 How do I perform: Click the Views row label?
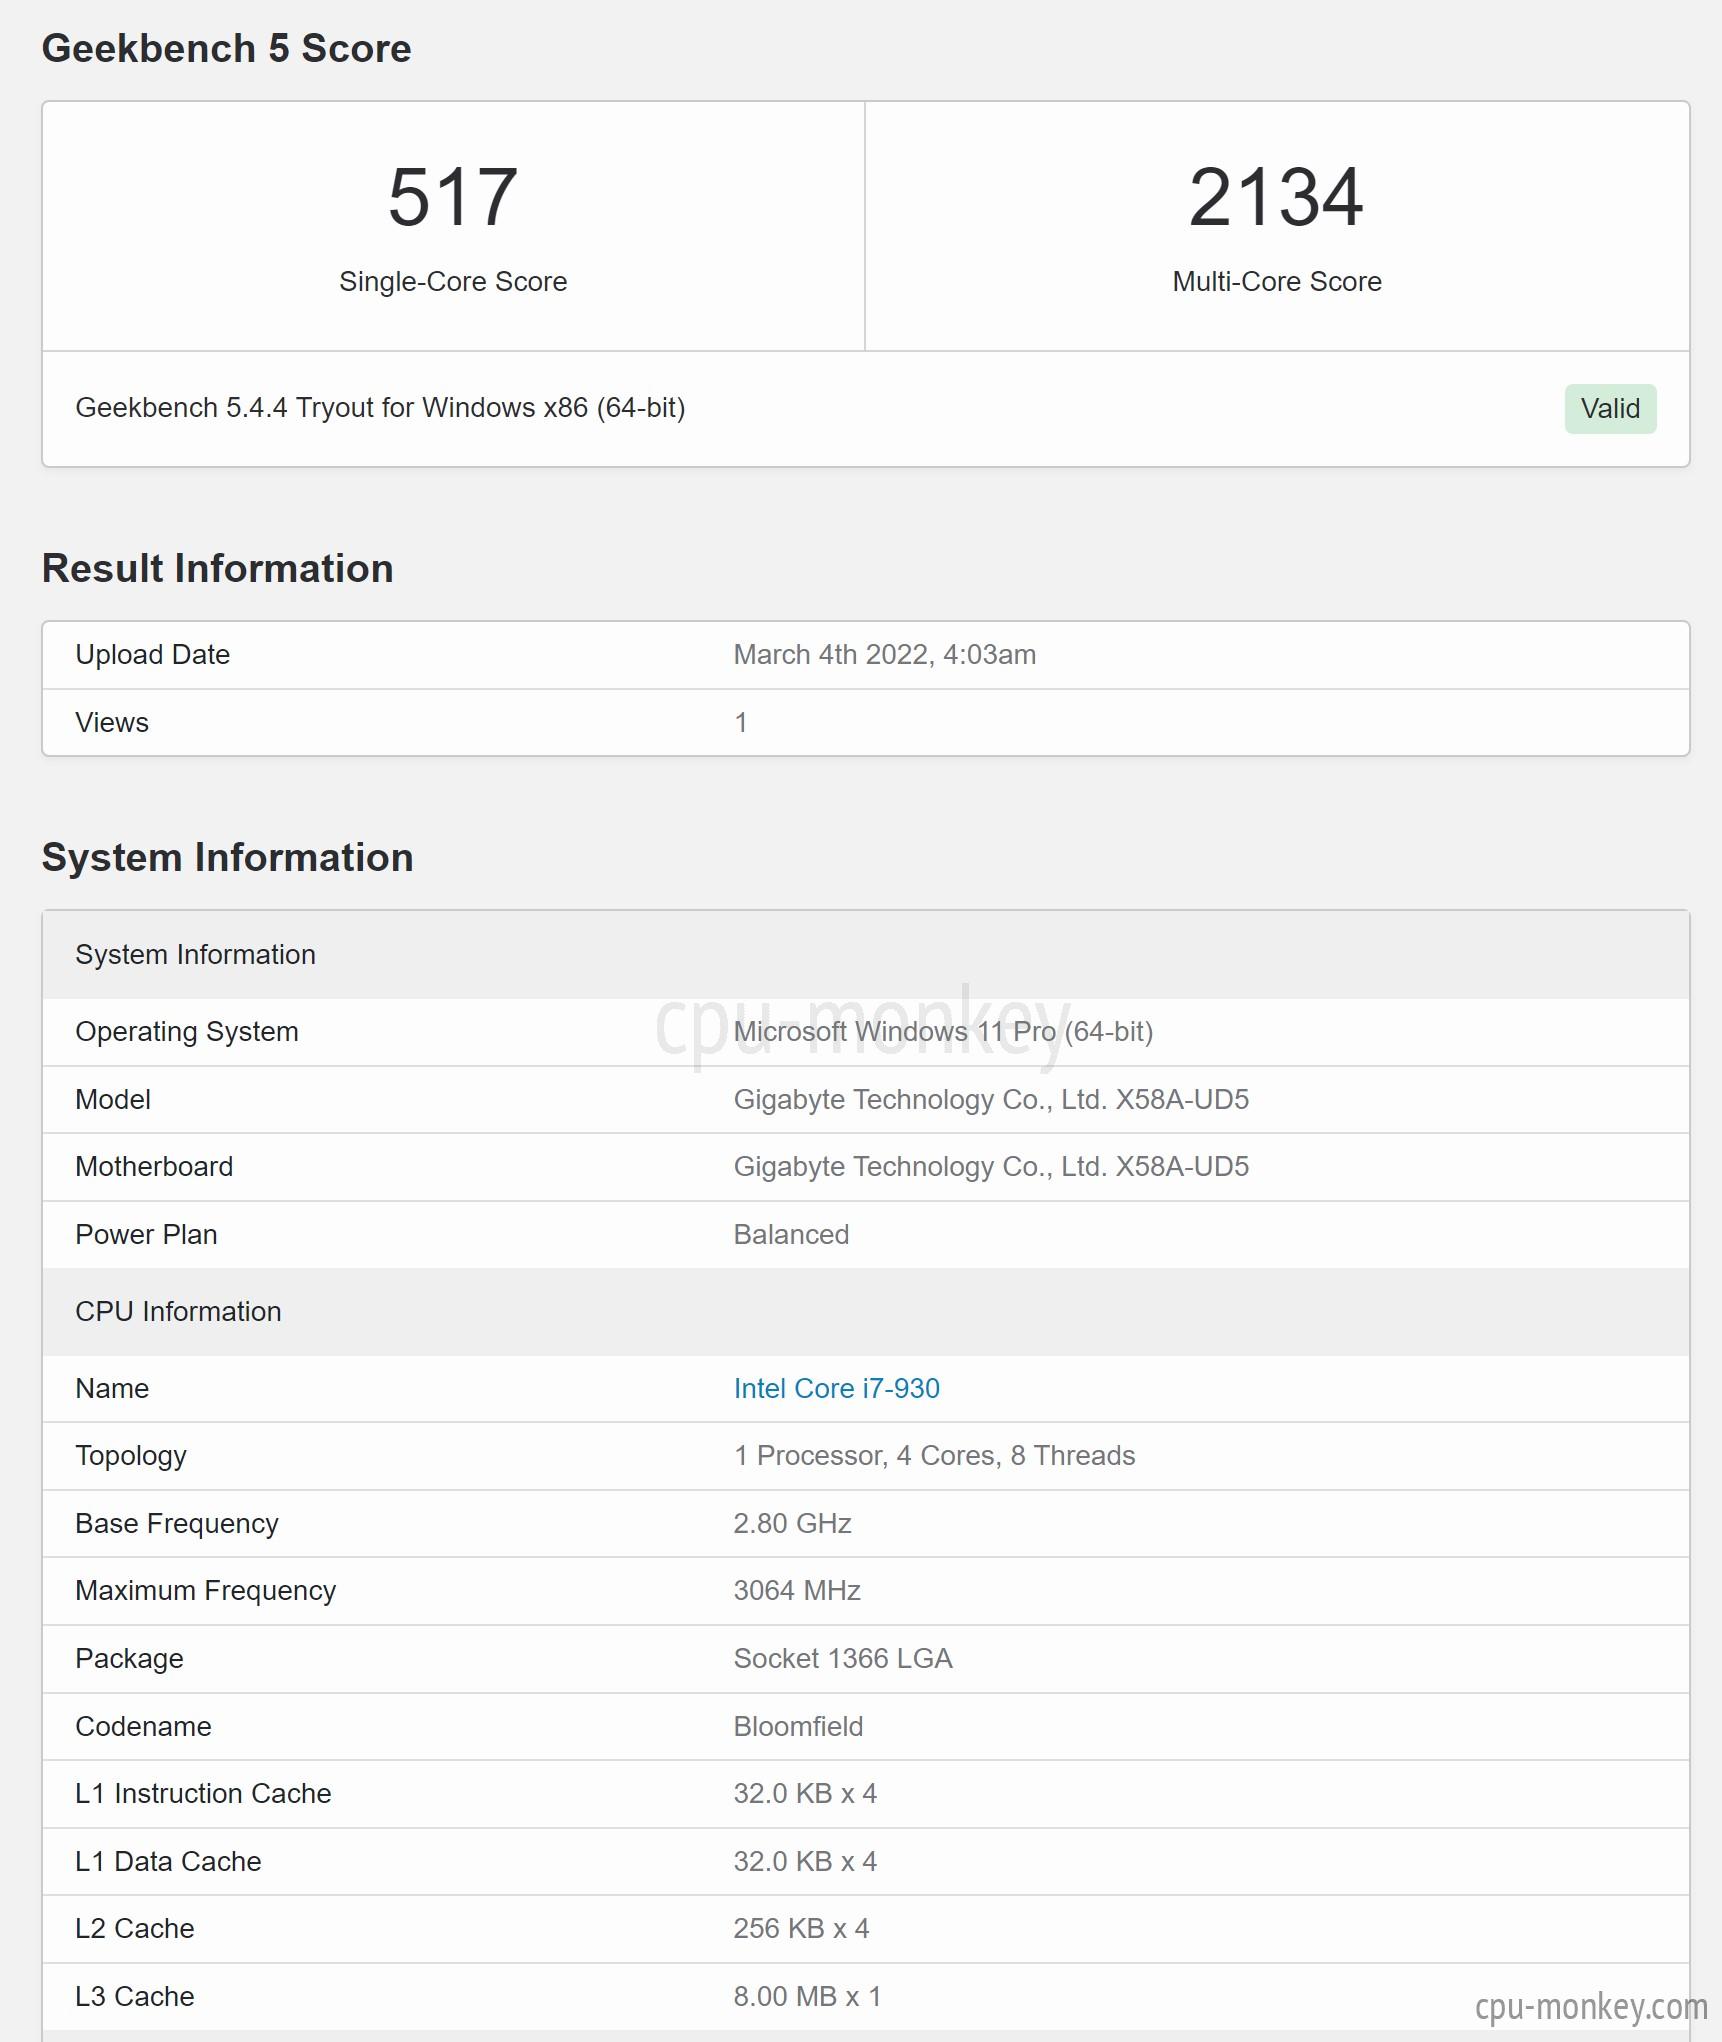tap(112, 722)
